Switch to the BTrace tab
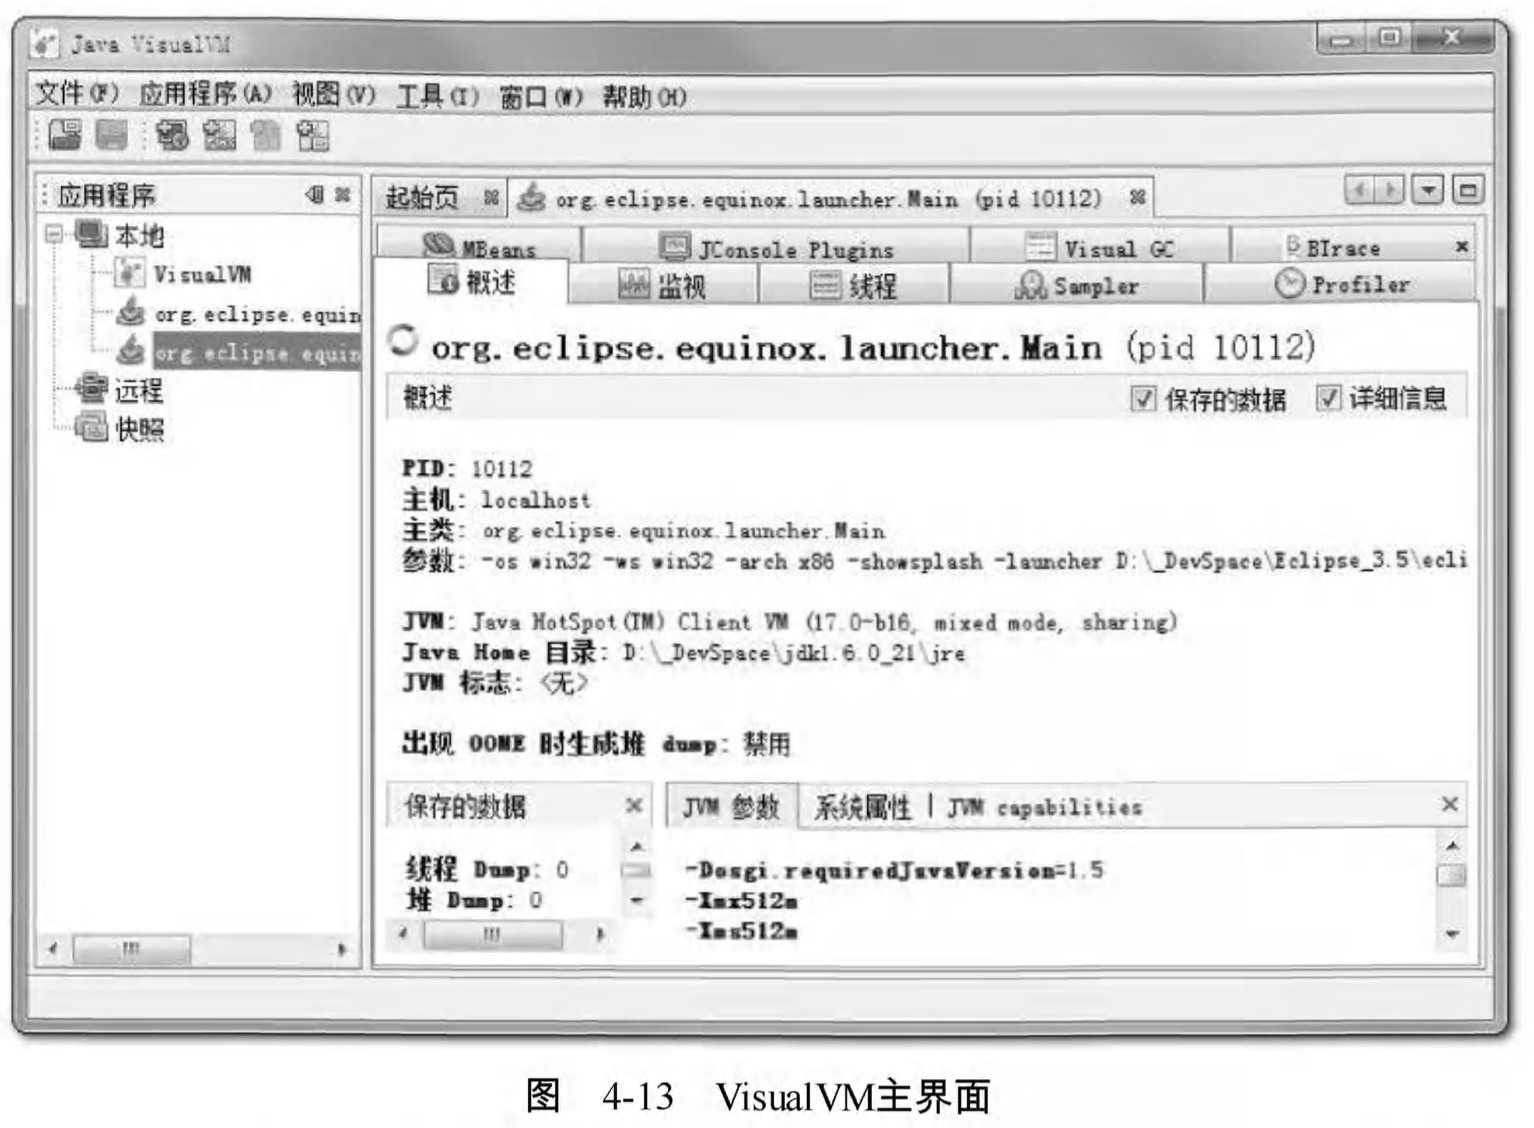Viewport: 1534px width, 1128px height. click(1334, 246)
